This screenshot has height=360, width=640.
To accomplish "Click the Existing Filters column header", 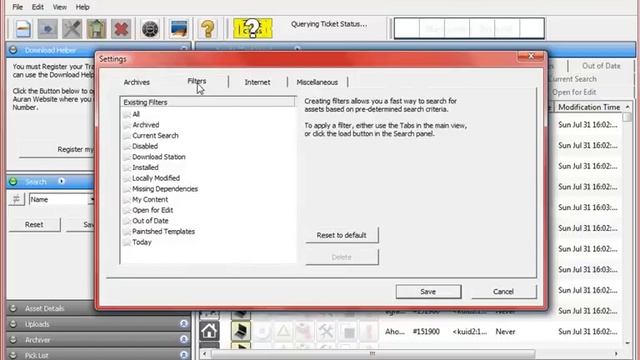I will (207, 102).
